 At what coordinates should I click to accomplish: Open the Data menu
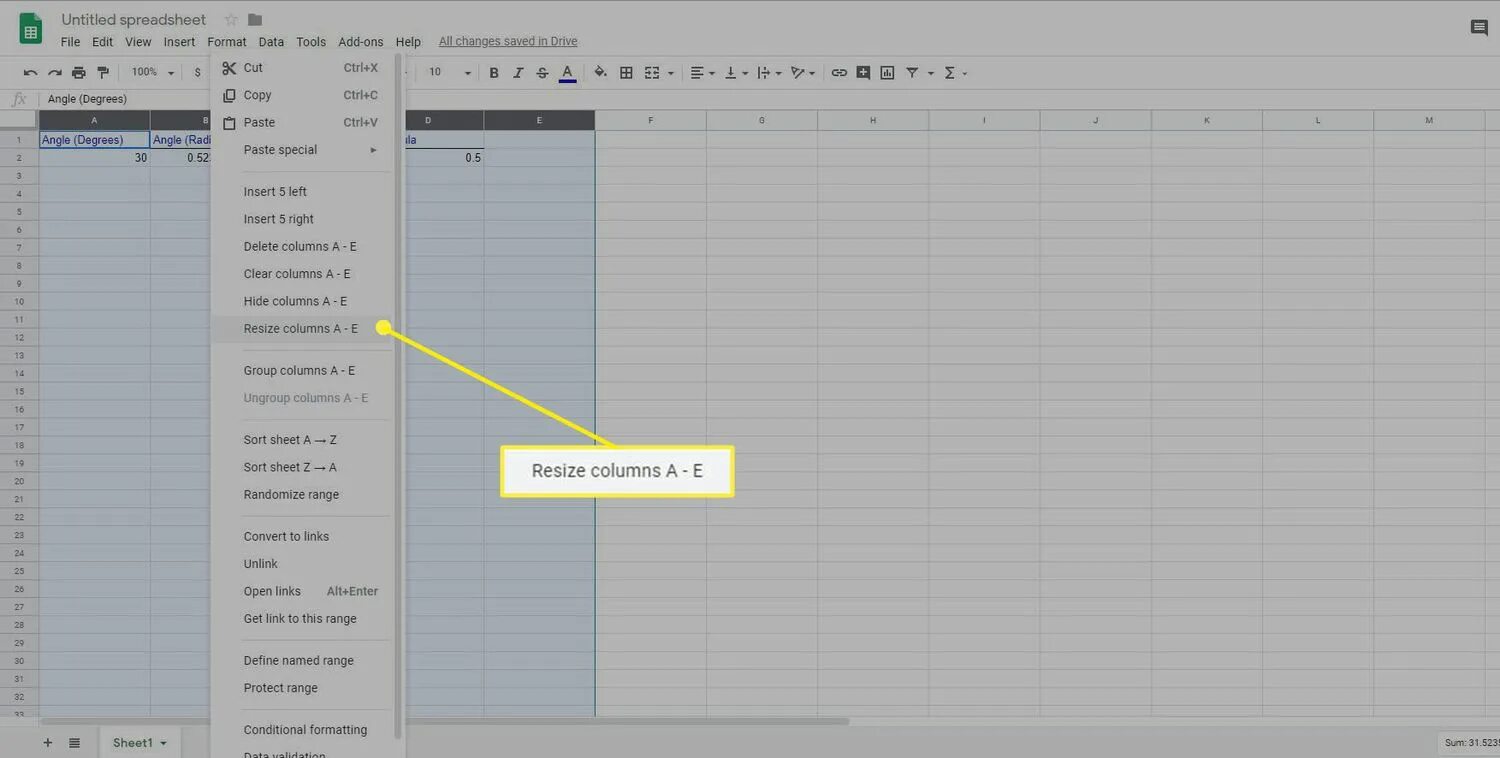point(271,42)
